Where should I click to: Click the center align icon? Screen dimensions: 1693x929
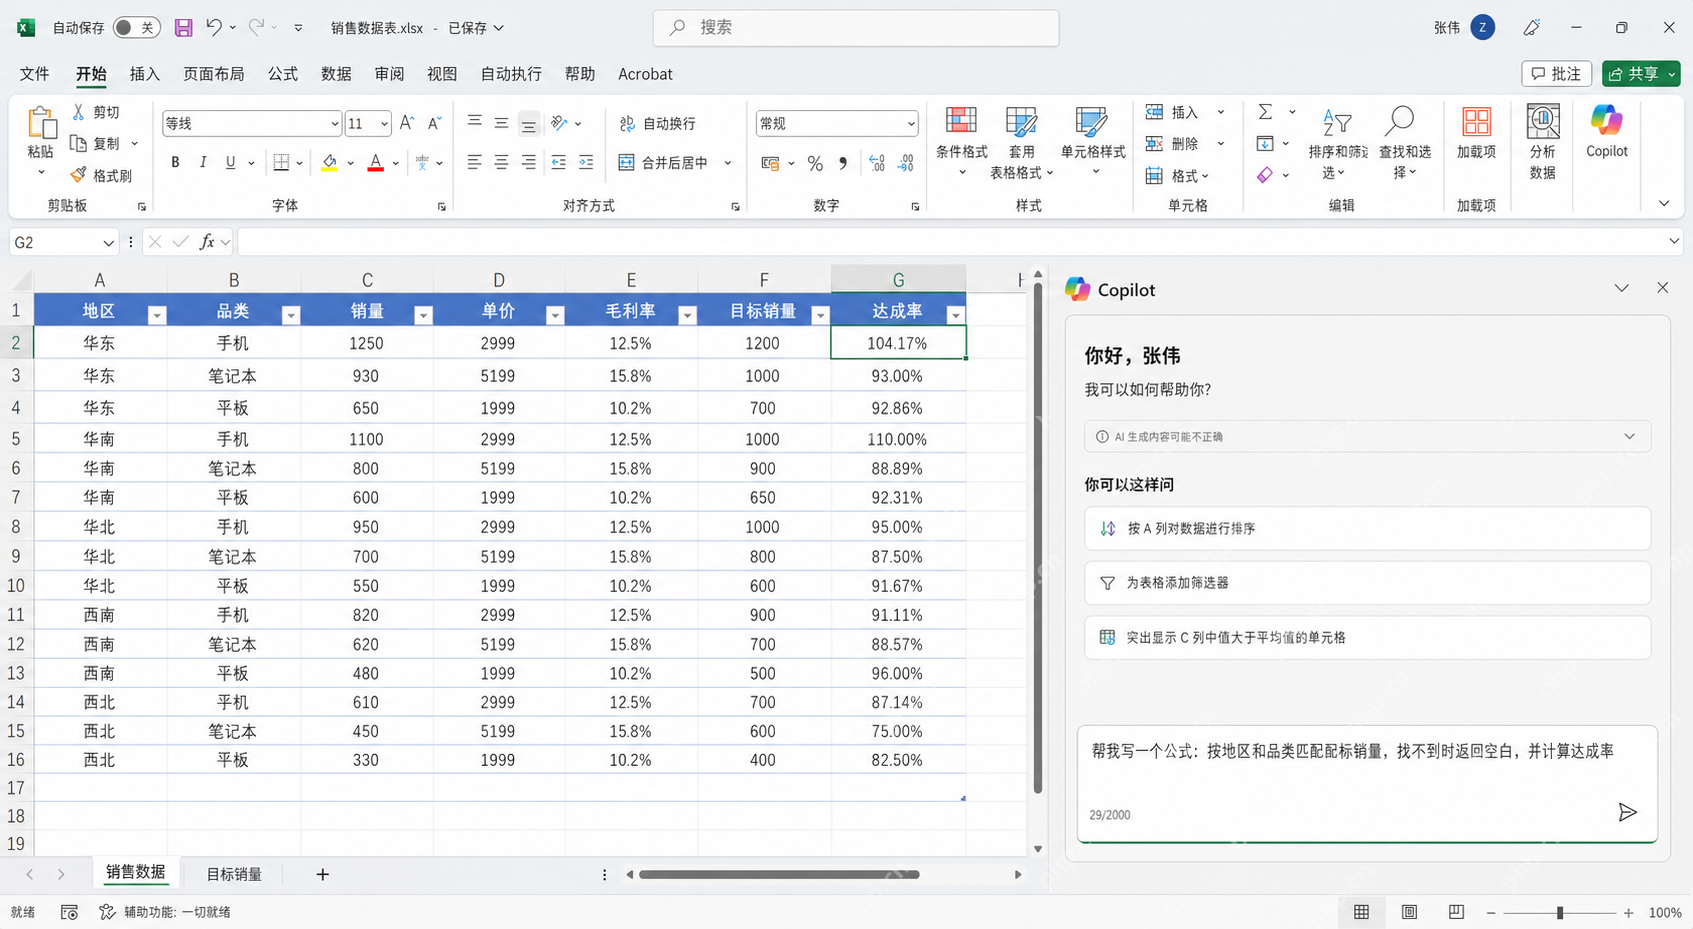pos(501,162)
